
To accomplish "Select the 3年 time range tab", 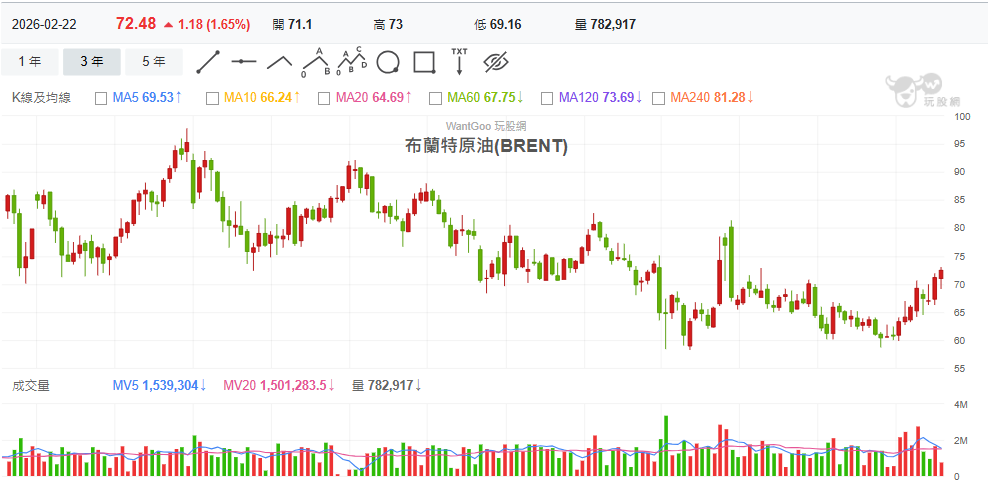I will click(x=92, y=62).
